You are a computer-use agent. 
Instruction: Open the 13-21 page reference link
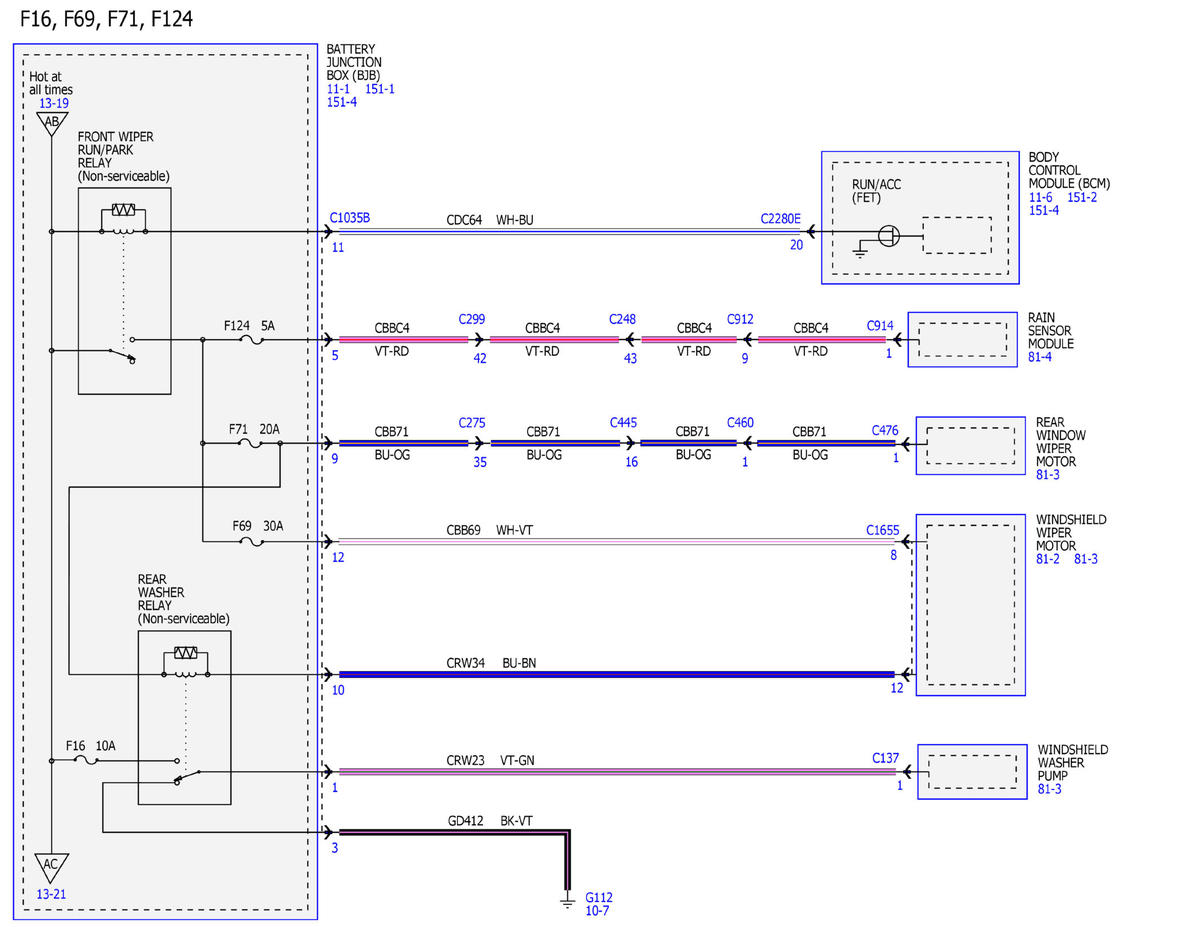(x=53, y=895)
